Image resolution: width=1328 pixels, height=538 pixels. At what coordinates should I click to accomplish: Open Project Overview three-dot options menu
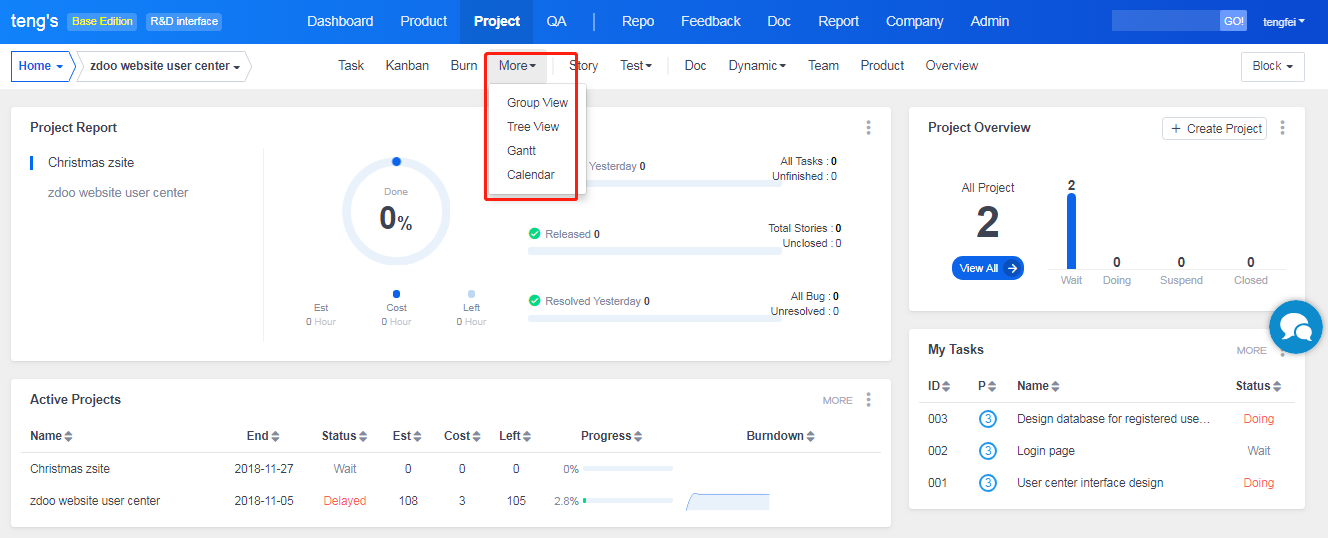point(1282,128)
